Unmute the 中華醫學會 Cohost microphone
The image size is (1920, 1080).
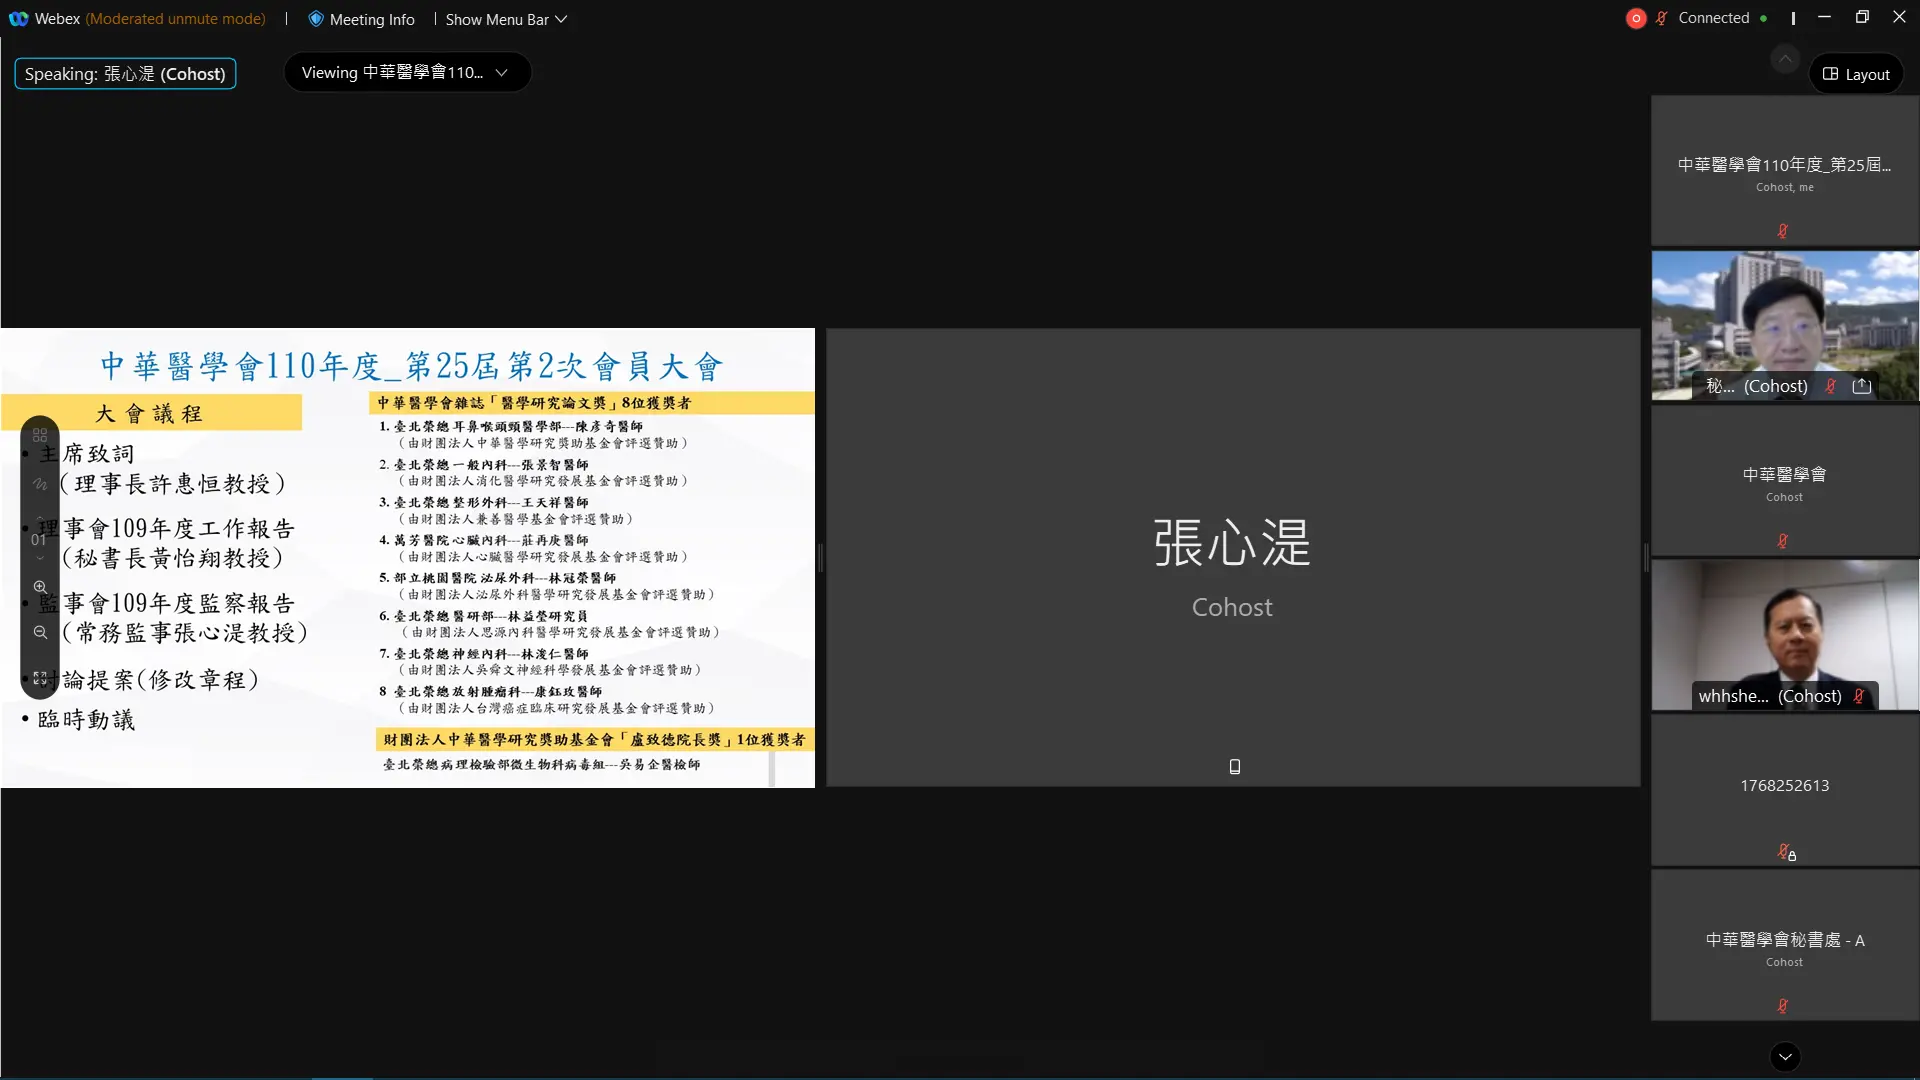coord(1783,540)
